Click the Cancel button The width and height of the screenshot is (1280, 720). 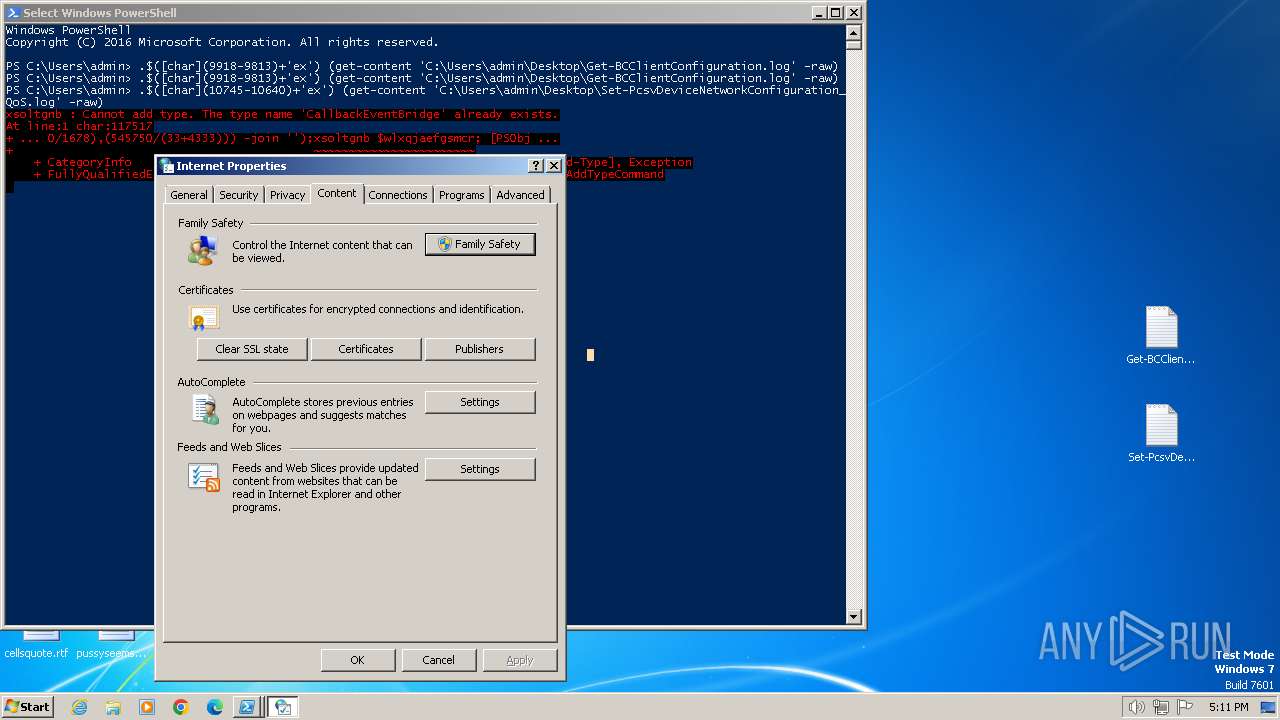click(x=439, y=660)
